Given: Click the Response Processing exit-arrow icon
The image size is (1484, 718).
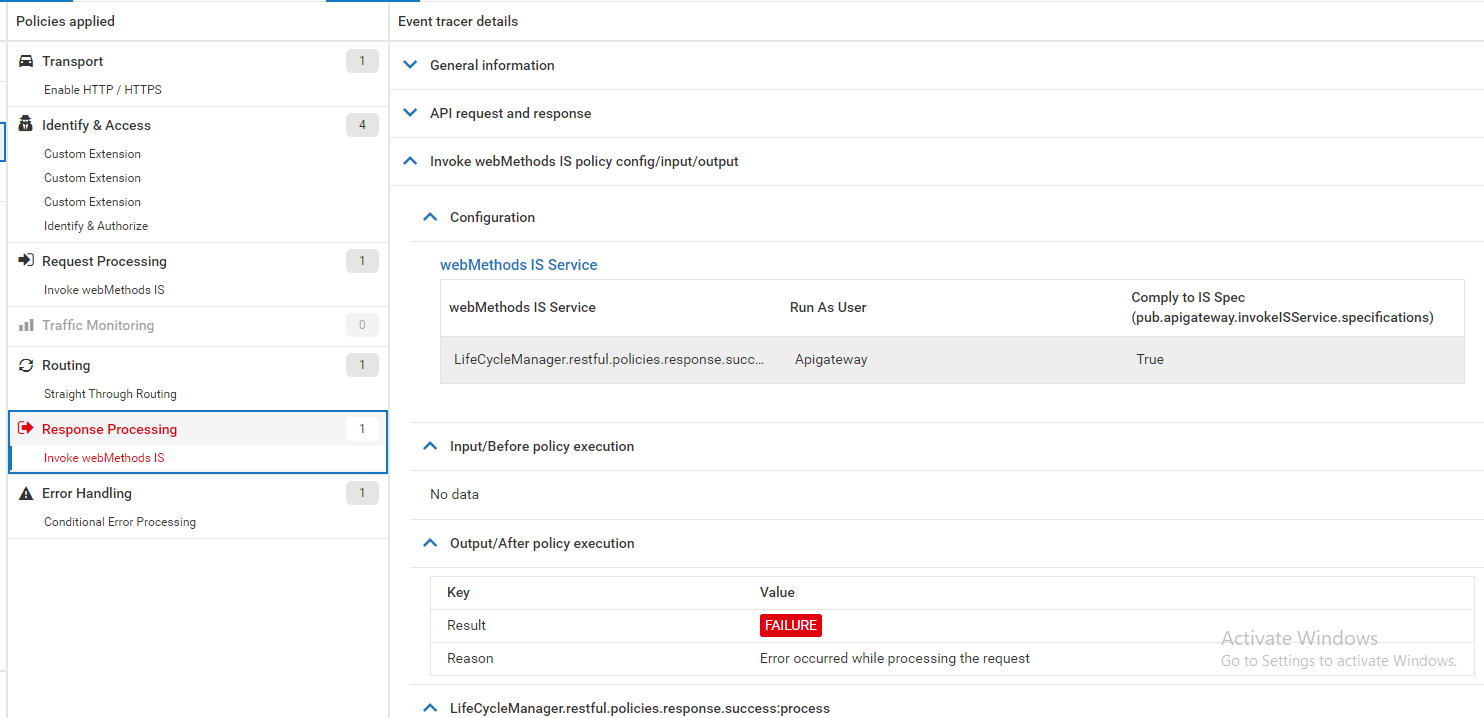Looking at the screenshot, I should tap(23, 429).
